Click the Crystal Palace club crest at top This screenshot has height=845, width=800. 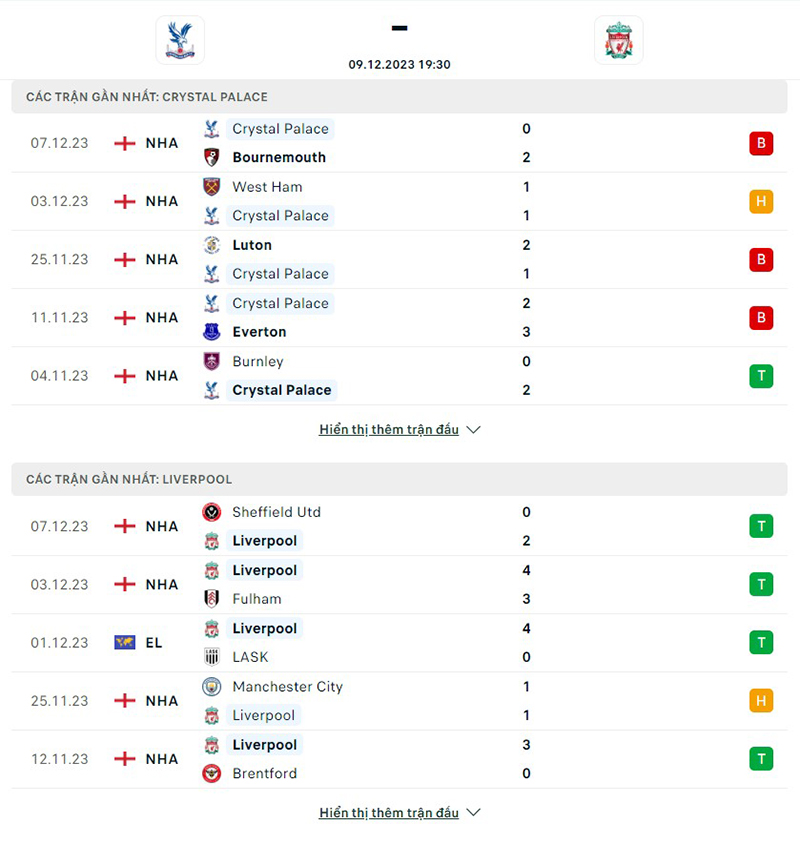[181, 40]
